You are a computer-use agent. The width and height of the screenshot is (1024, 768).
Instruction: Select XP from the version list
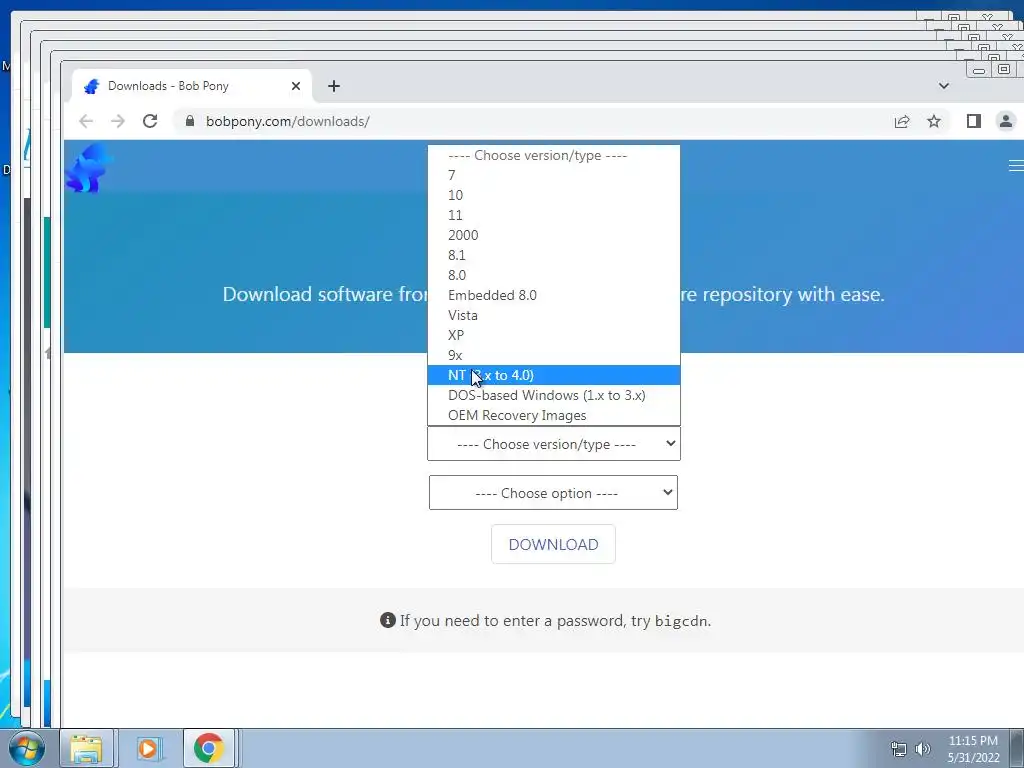(x=554, y=335)
